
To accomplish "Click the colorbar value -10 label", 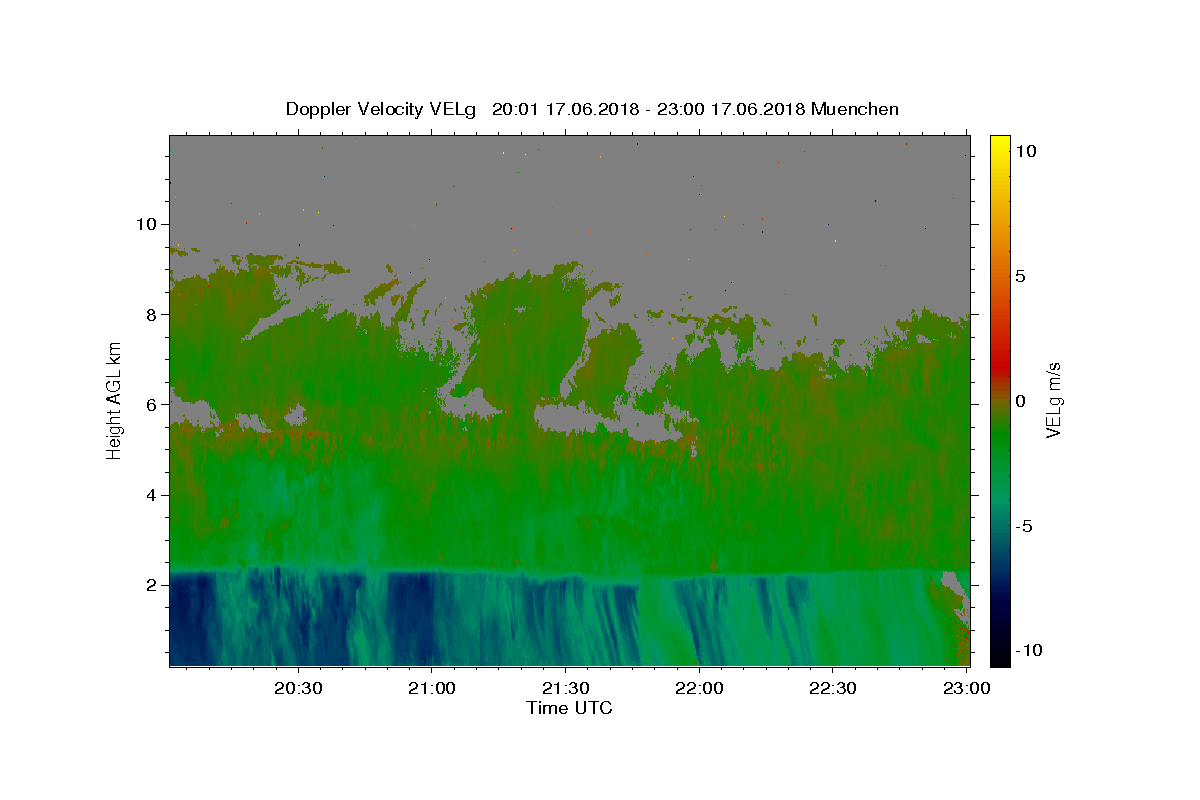I will [x=1029, y=650].
